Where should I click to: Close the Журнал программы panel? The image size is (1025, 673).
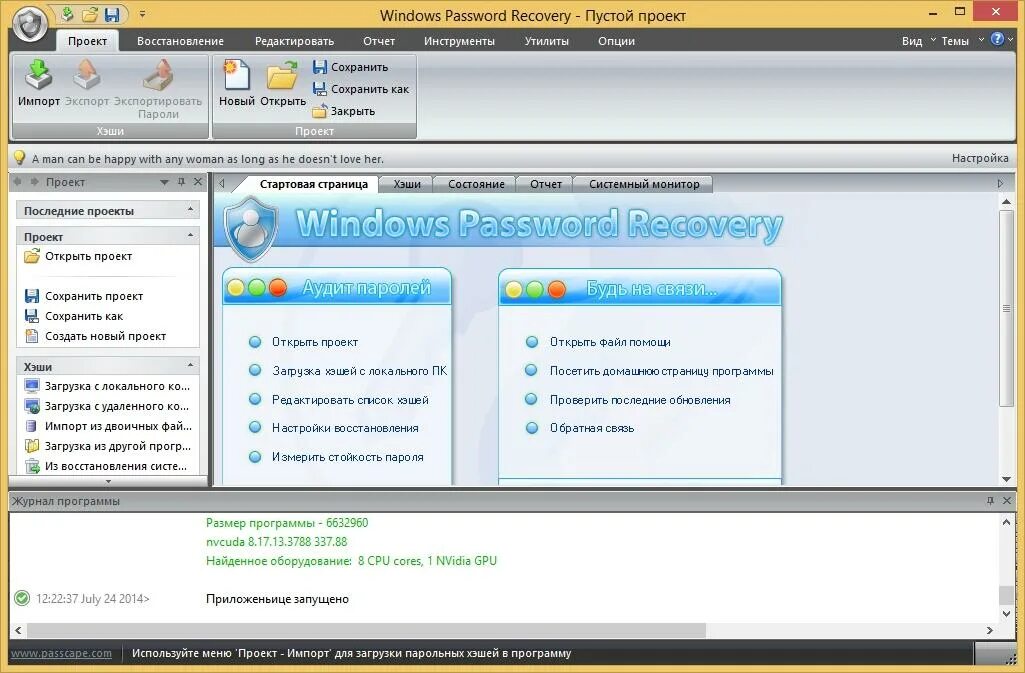click(1007, 501)
